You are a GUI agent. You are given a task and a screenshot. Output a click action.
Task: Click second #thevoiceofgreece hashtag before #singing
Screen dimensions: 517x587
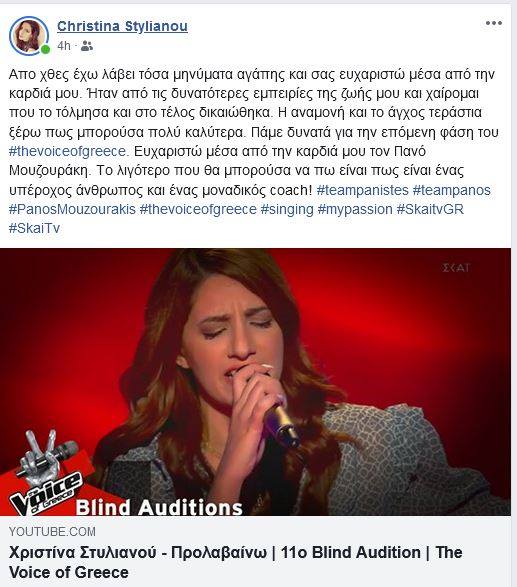coord(198,209)
